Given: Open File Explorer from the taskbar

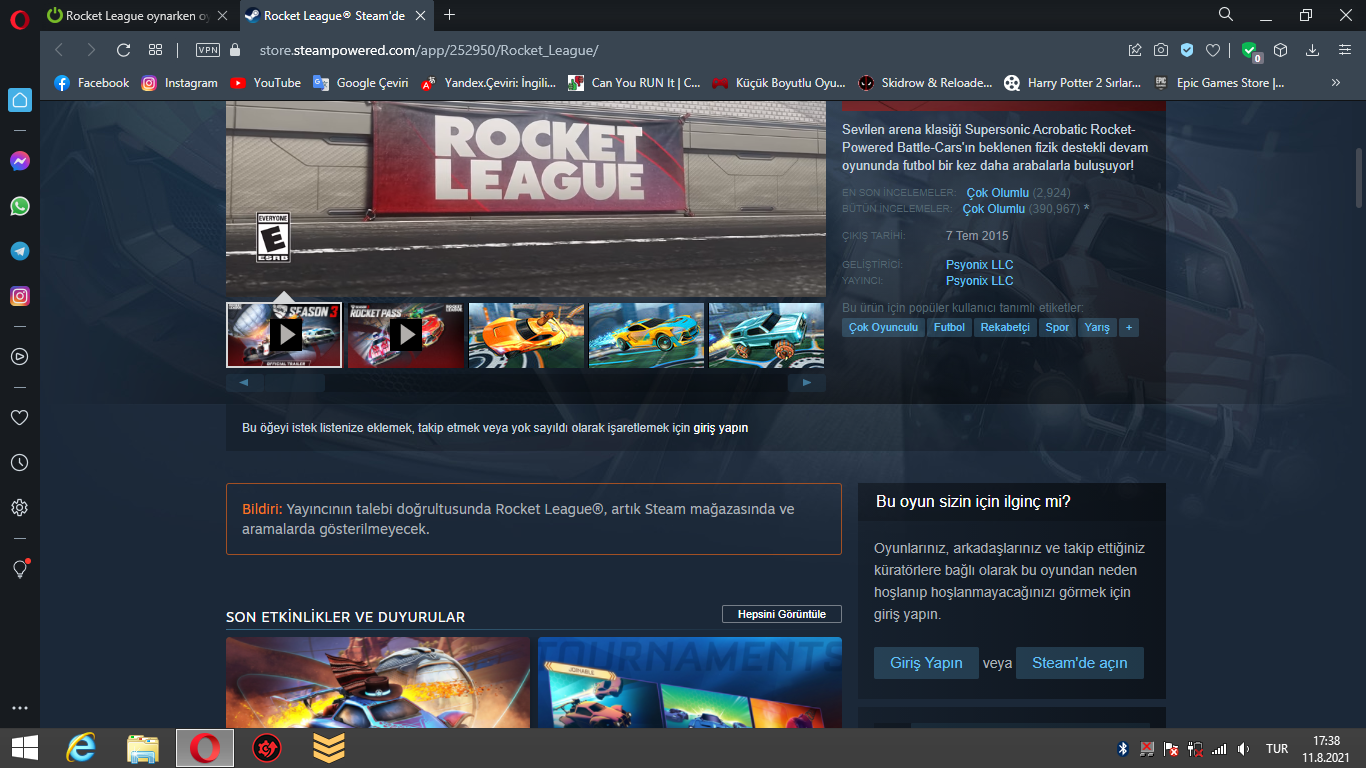Looking at the screenshot, I should click(143, 747).
